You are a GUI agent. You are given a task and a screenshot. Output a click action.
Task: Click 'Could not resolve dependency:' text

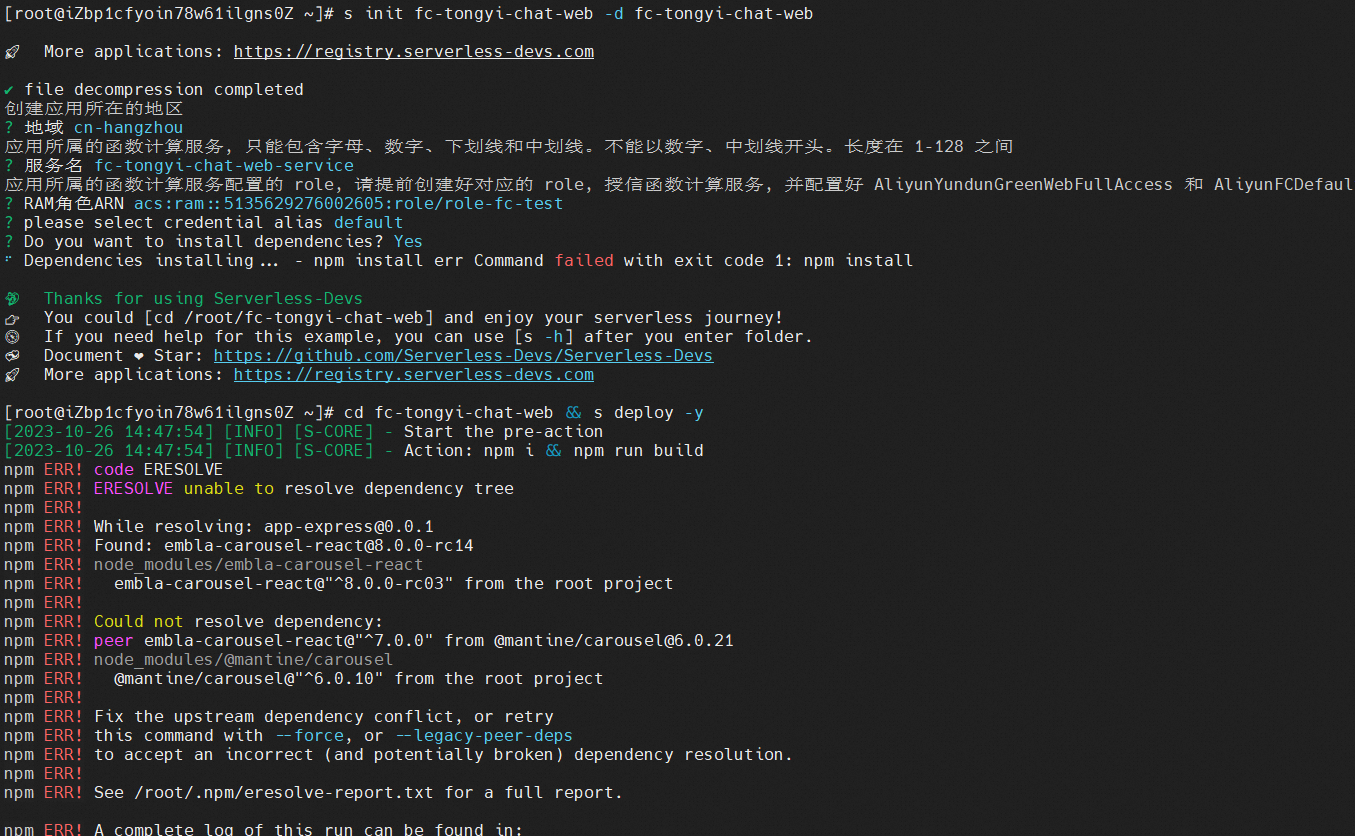(x=239, y=622)
